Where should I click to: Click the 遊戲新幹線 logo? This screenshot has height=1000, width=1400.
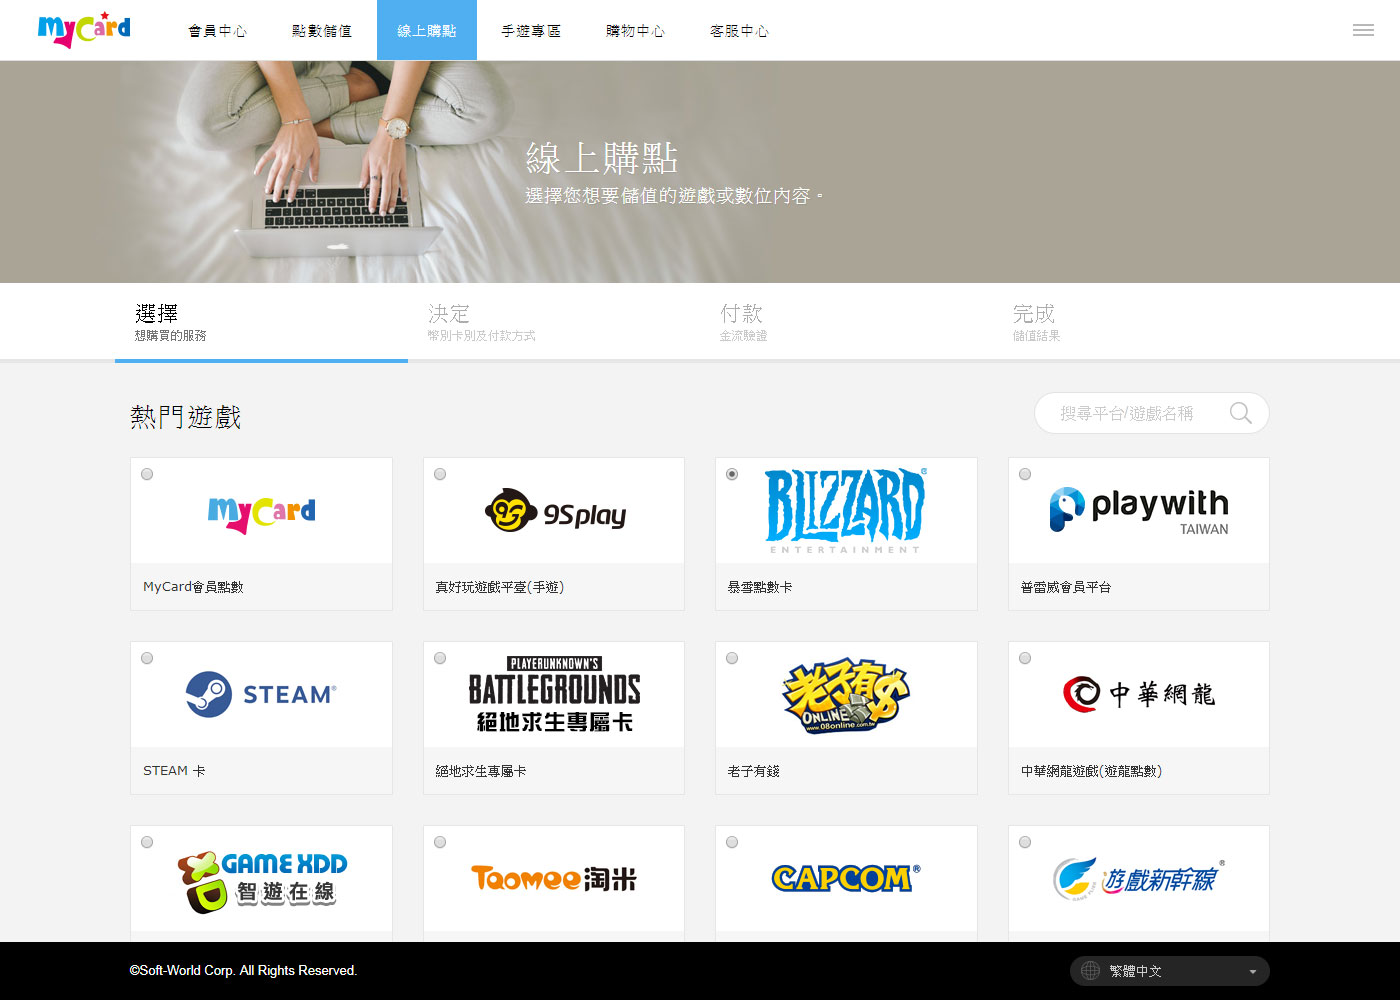(1139, 878)
